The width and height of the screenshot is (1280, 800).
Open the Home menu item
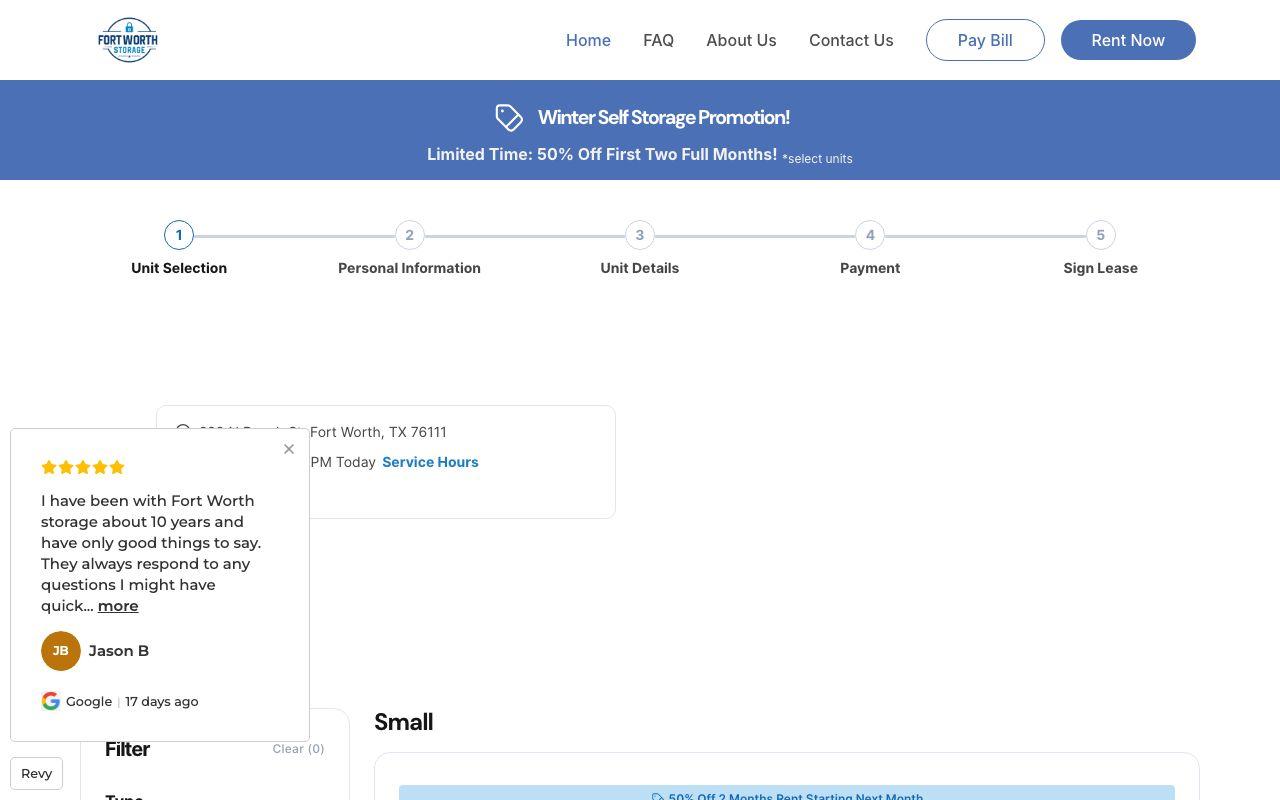coord(588,40)
